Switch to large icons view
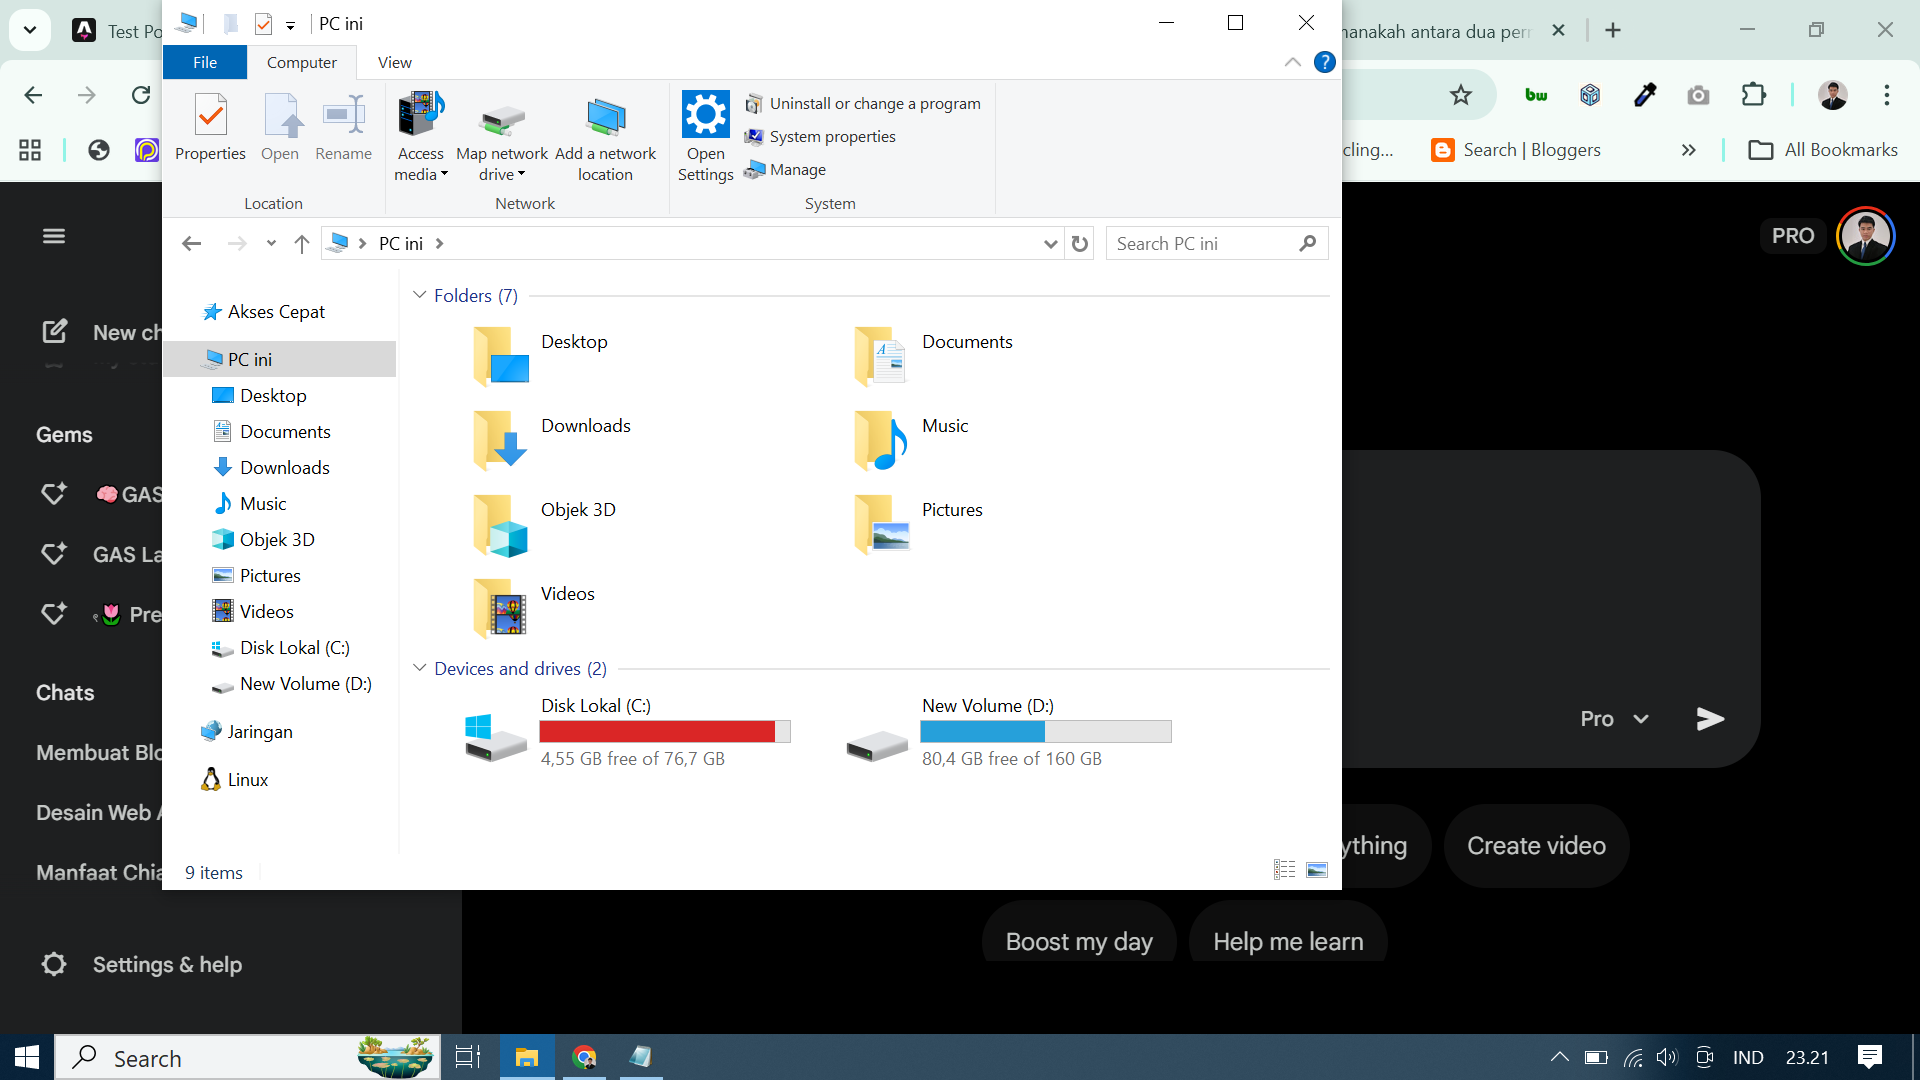The image size is (1920, 1080). 1317,870
